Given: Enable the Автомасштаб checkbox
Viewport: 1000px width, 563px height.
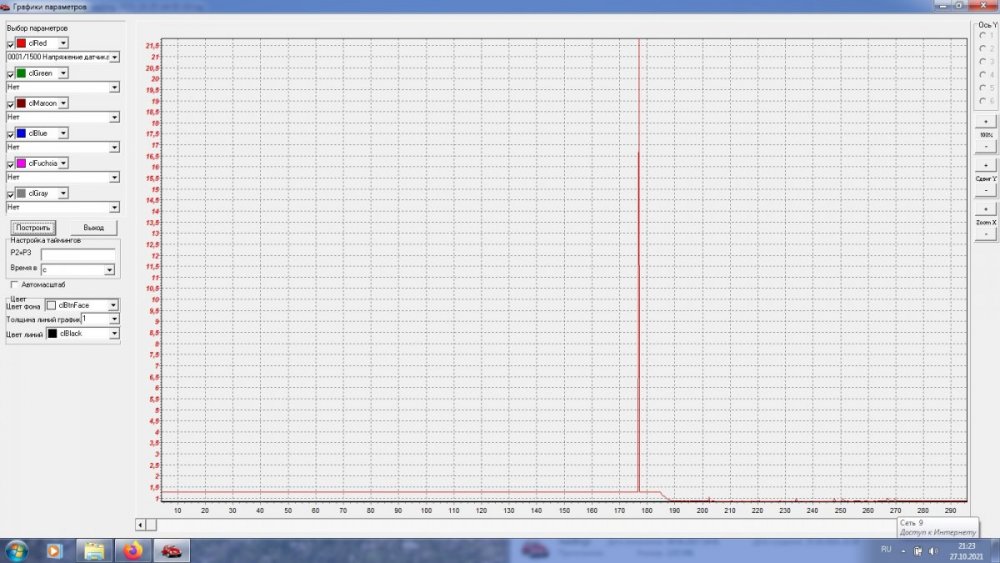Looking at the screenshot, I should (14, 284).
